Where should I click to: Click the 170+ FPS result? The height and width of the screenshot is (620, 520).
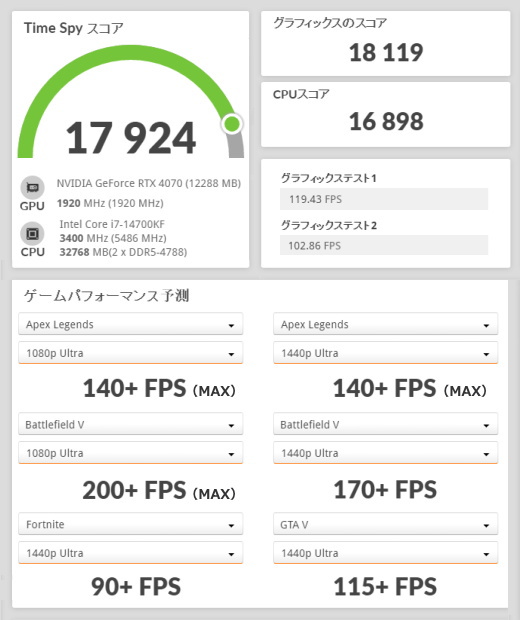pos(385,490)
